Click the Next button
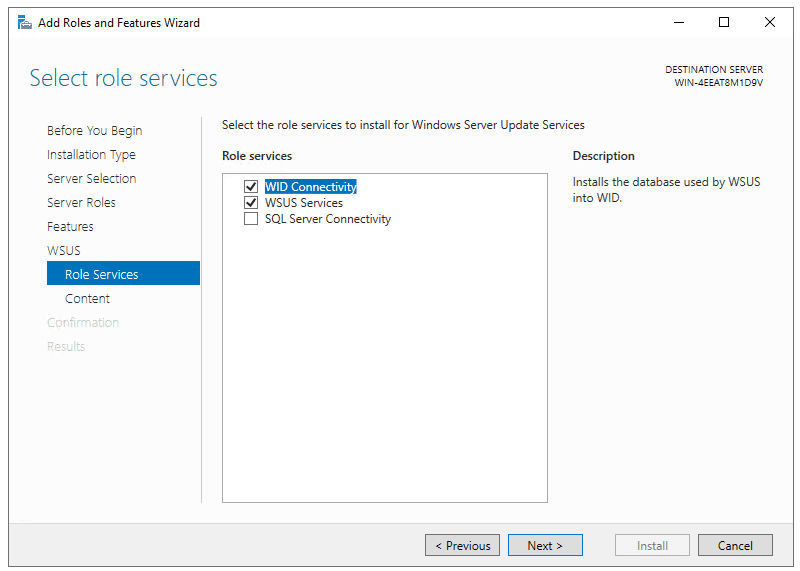The image size is (800, 571). 545,545
